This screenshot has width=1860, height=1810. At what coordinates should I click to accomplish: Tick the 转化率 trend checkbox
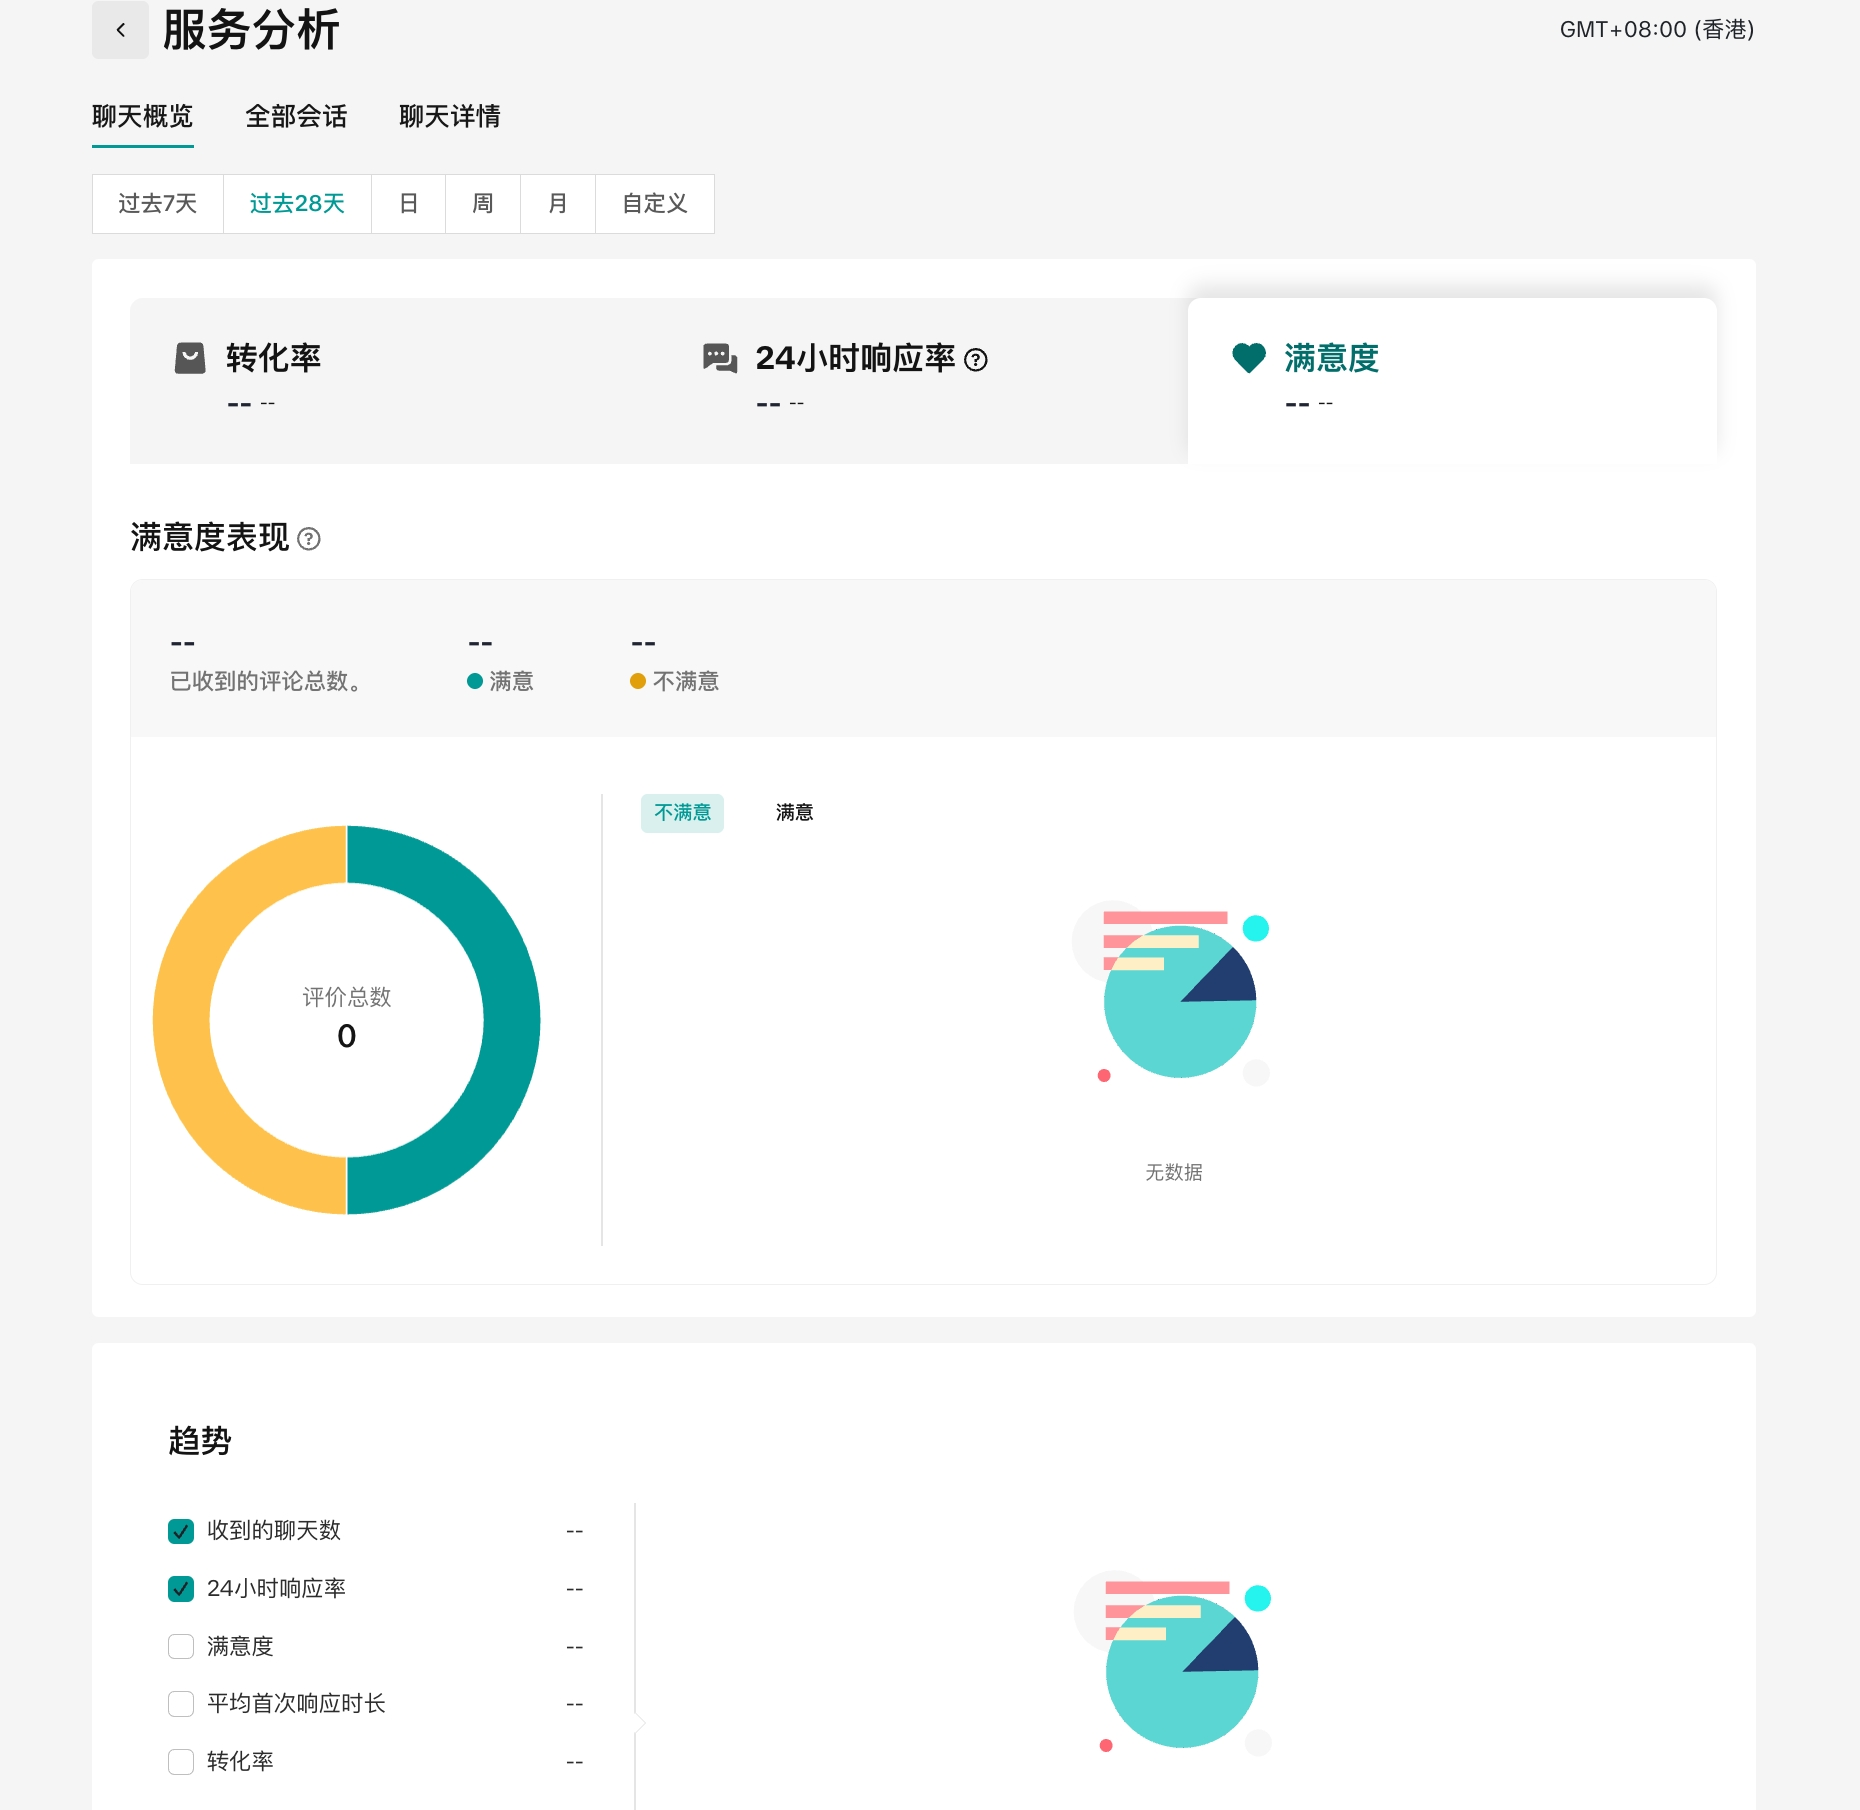[x=181, y=1761]
